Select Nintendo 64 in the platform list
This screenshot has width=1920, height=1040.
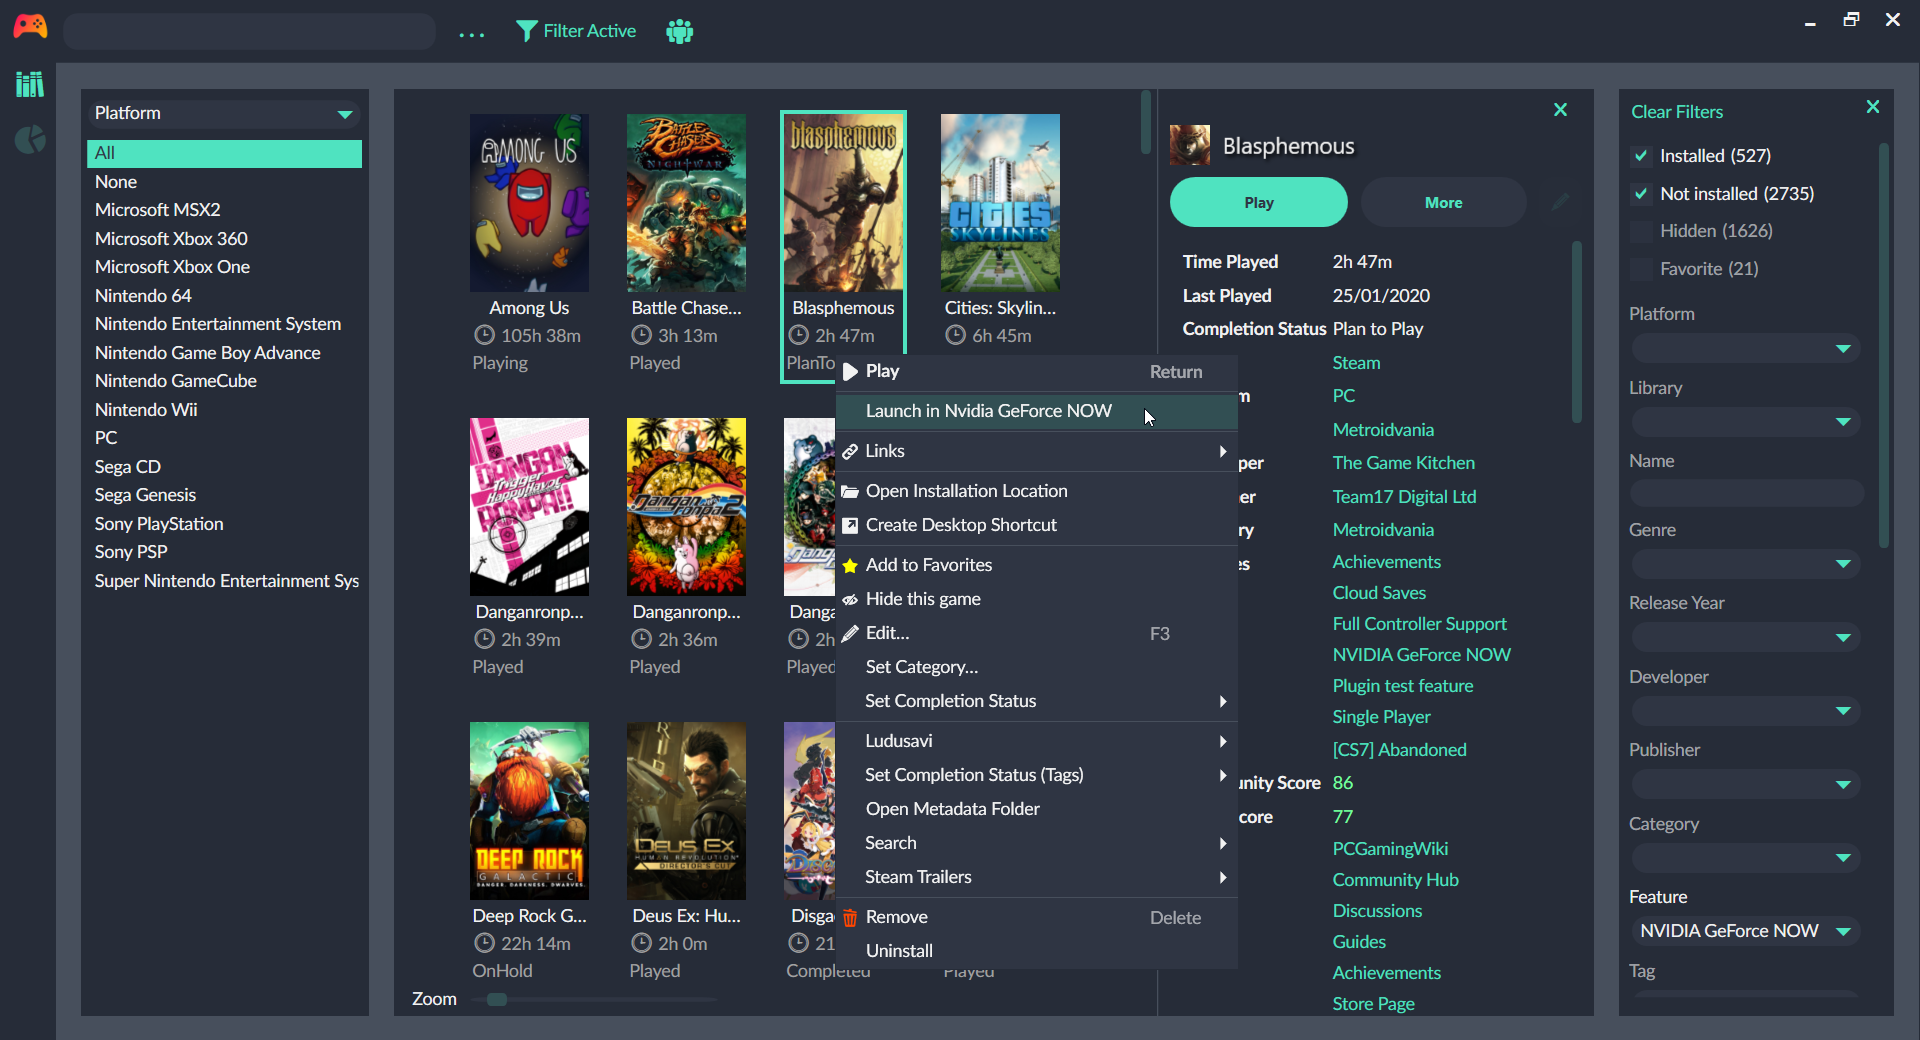224,296
